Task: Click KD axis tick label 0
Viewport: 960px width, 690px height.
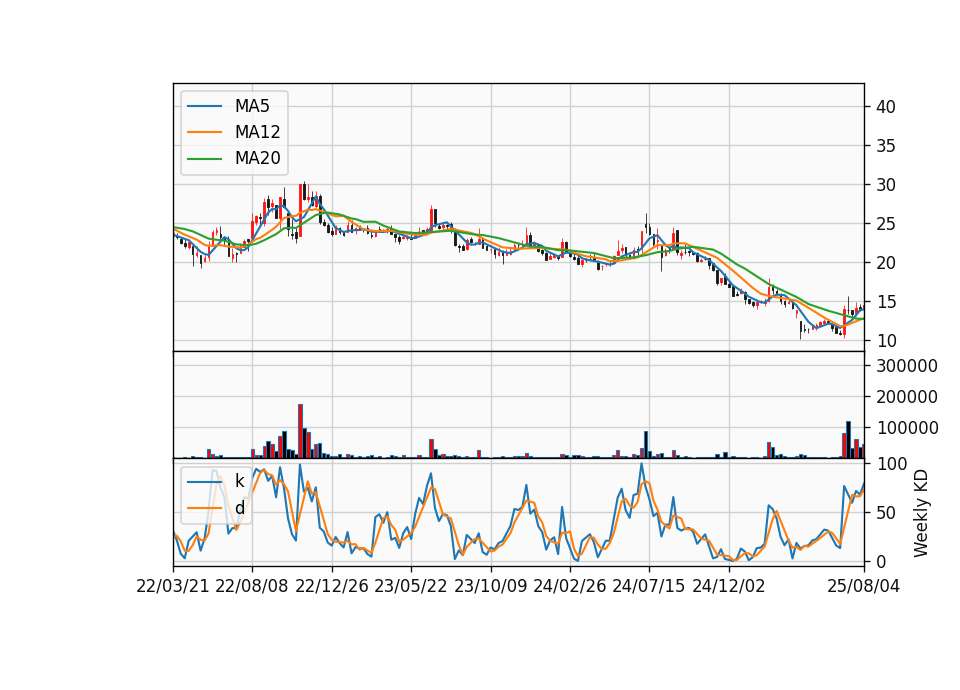Action: point(881,561)
